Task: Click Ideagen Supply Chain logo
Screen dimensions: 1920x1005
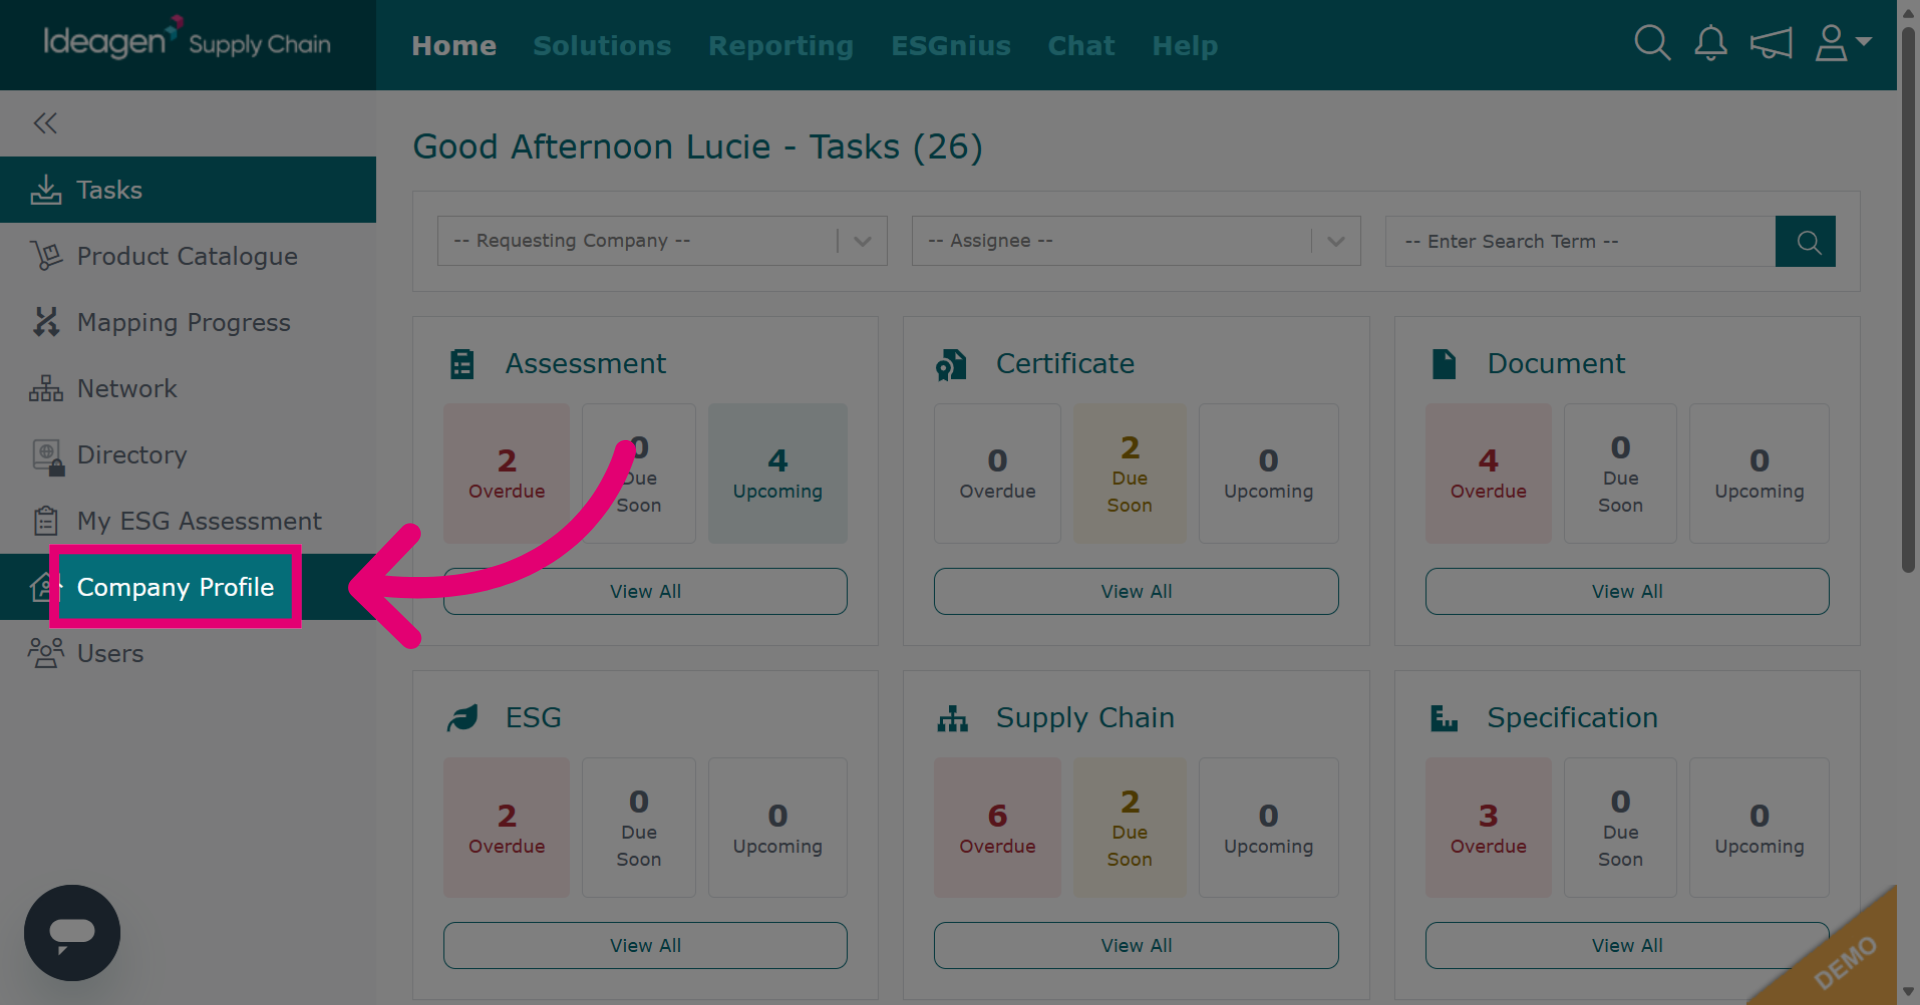Action: [x=187, y=40]
